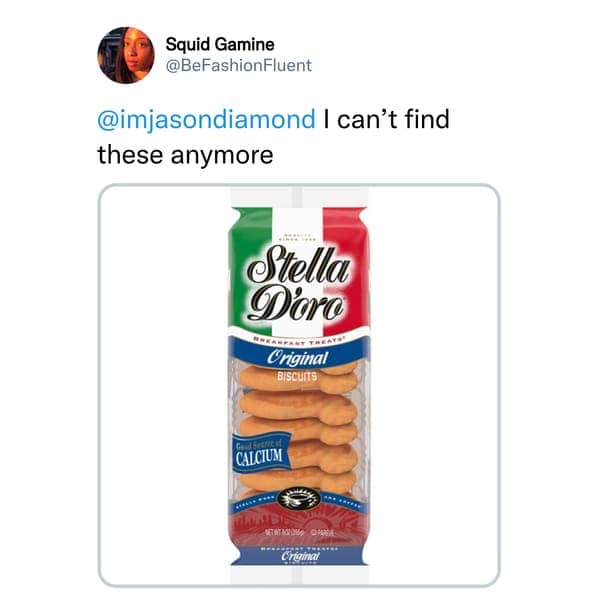Click the bottom Original label on package
This screenshot has height=602, width=599.
[300, 556]
